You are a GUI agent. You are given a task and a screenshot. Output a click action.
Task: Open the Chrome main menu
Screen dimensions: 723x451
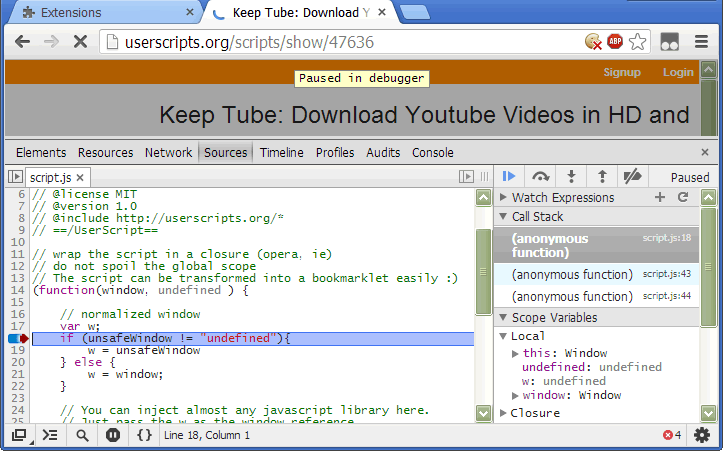pos(701,42)
